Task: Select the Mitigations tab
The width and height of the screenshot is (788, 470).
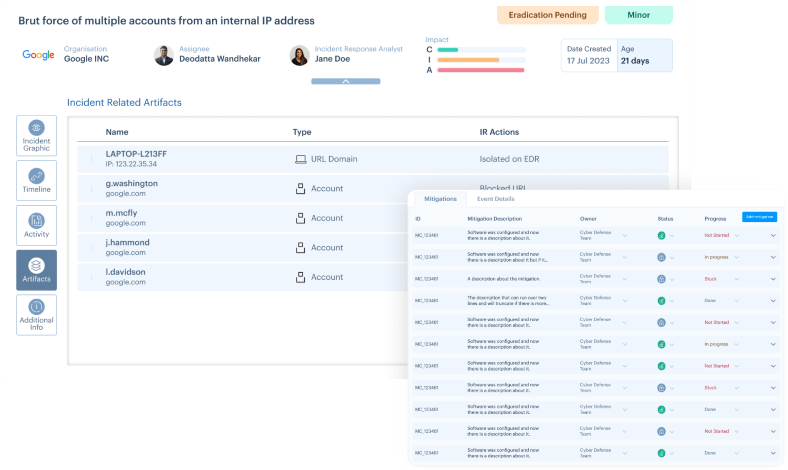Action: [x=440, y=199]
